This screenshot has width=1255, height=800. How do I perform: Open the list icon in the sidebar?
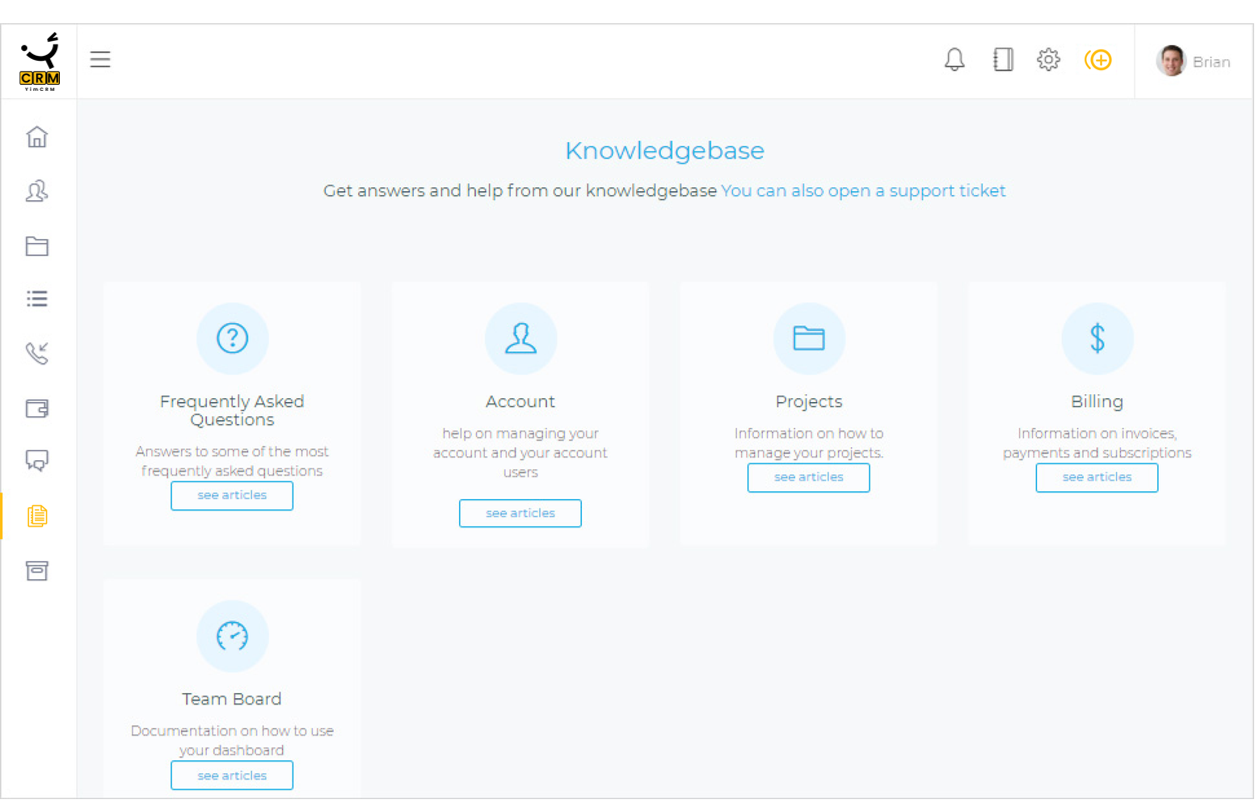pyautogui.click(x=37, y=299)
